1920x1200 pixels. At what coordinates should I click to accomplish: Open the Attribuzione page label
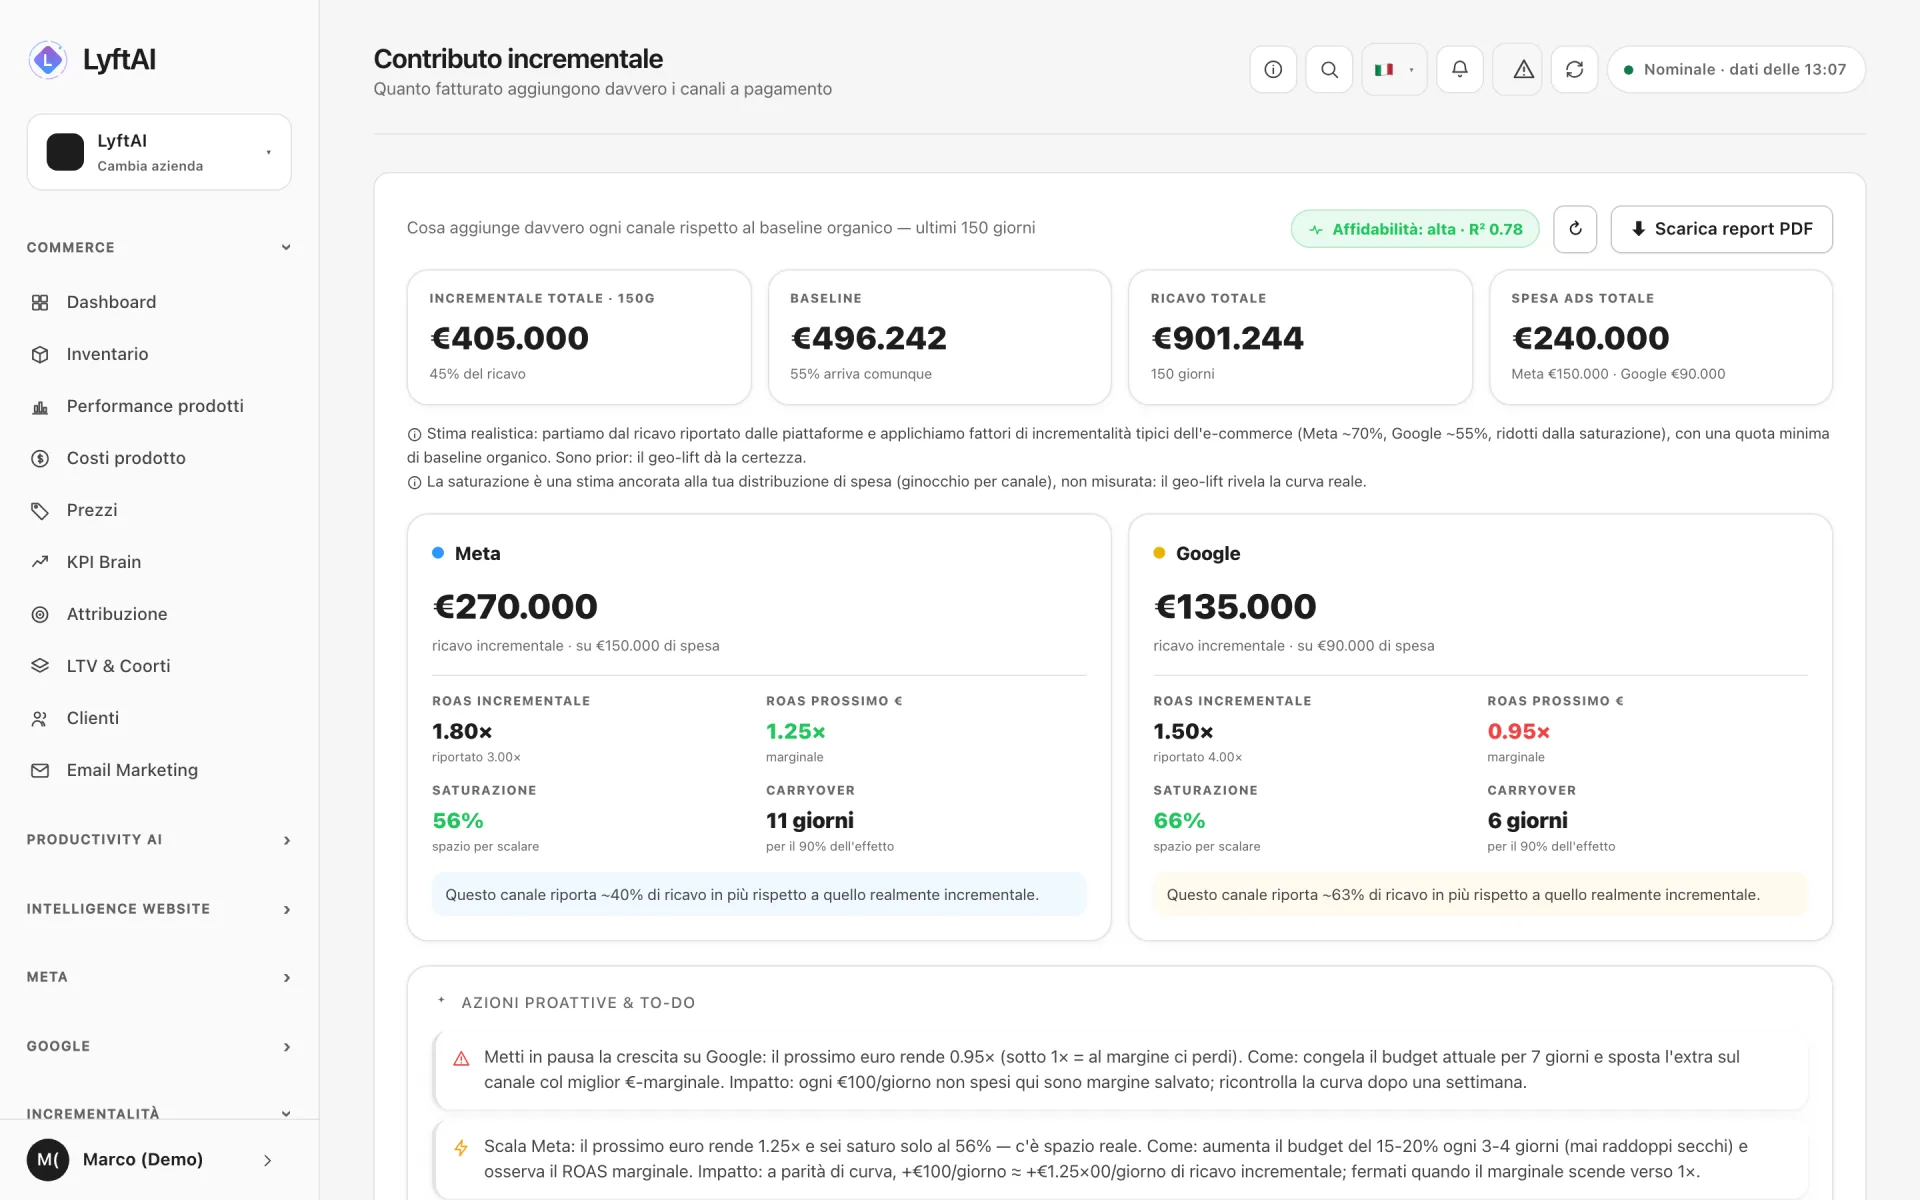[x=117, y=614]
